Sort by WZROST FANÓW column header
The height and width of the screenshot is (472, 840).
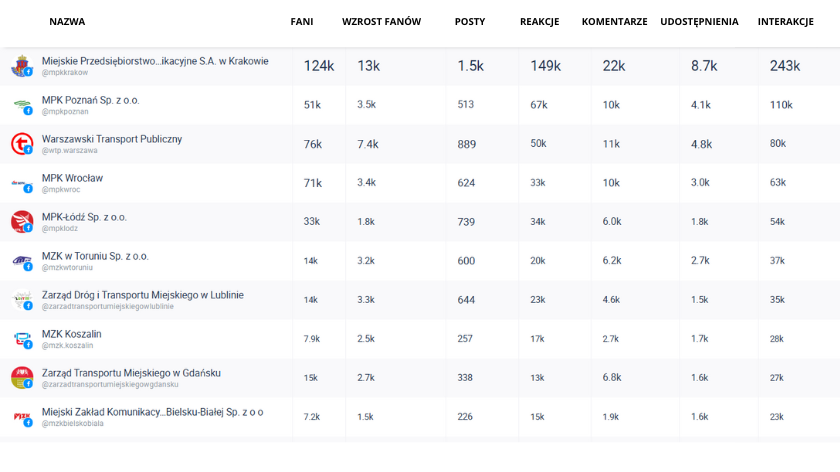(x=381, y=21)
